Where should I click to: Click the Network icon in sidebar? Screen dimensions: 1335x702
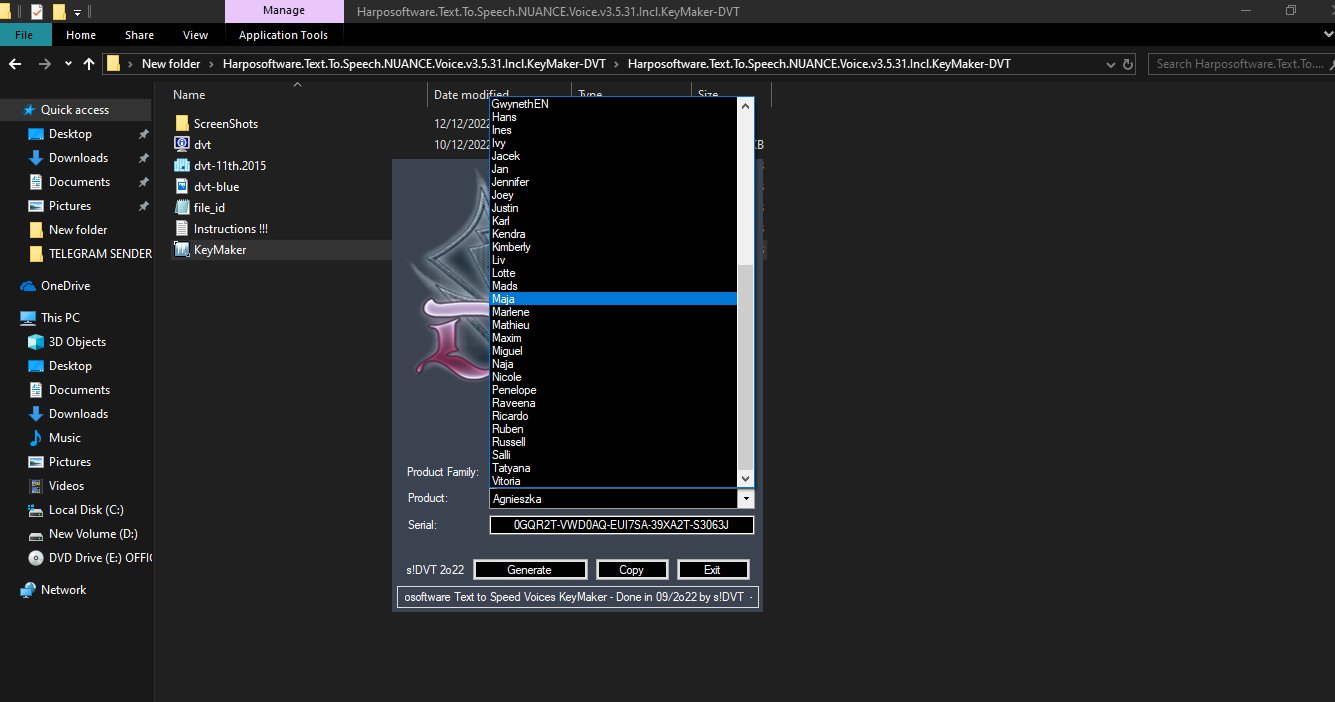28,590
